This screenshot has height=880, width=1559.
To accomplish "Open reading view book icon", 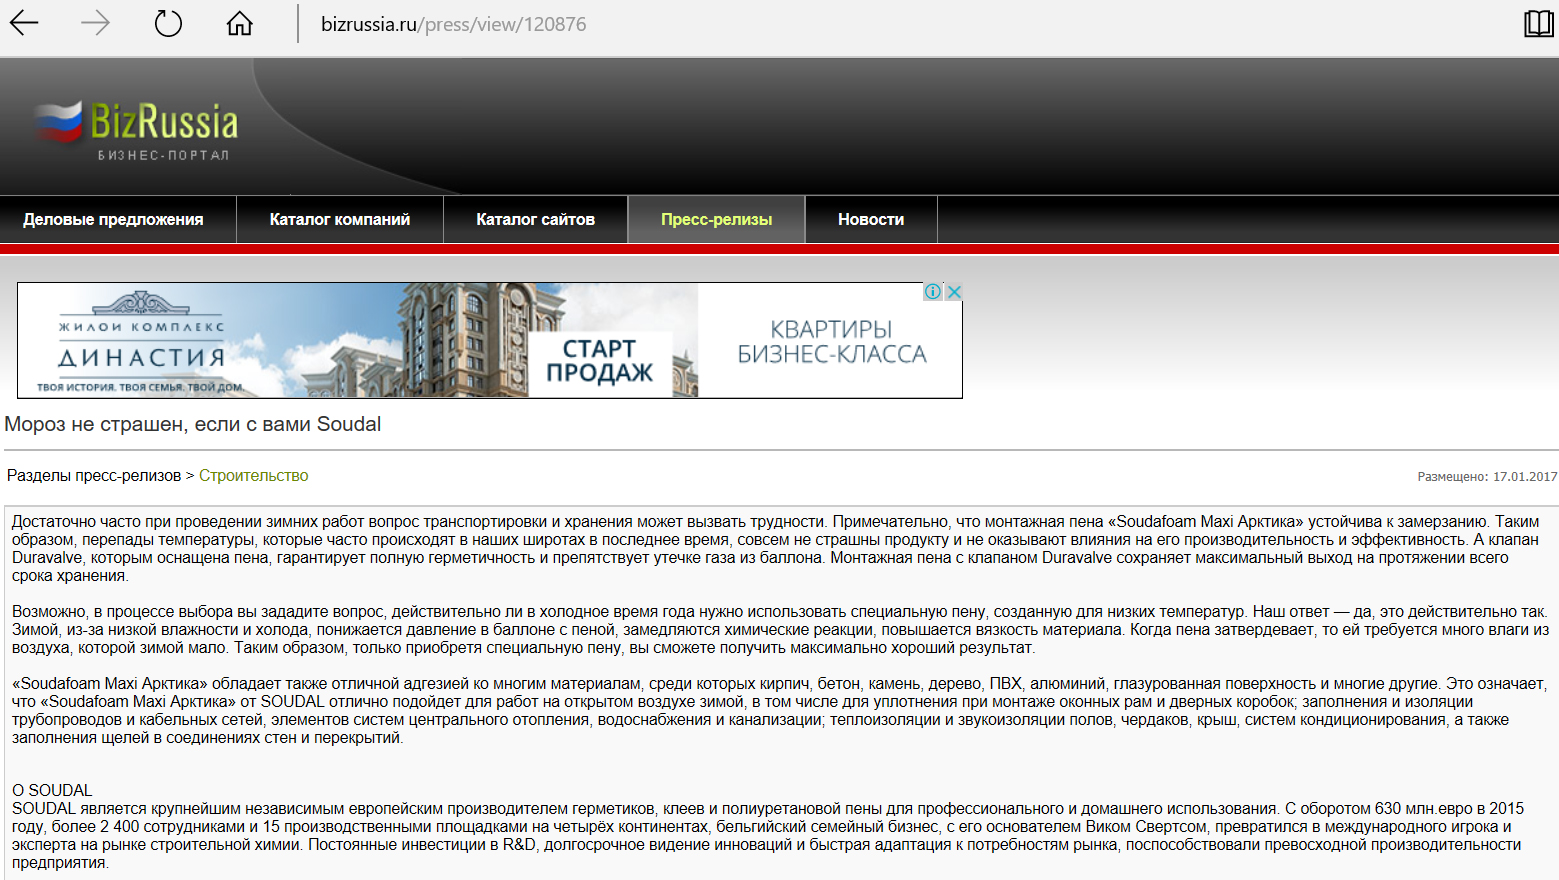I will tap(1538, 24).
